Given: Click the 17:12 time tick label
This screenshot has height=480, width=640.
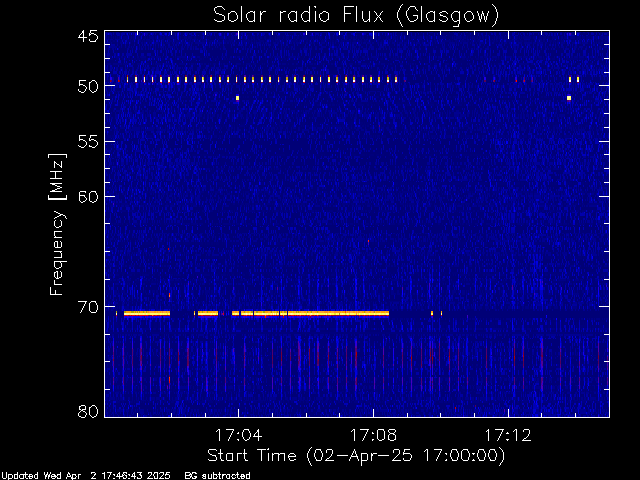Looking at the screenshot, I should pyautogui.click(x=508, y=436).
